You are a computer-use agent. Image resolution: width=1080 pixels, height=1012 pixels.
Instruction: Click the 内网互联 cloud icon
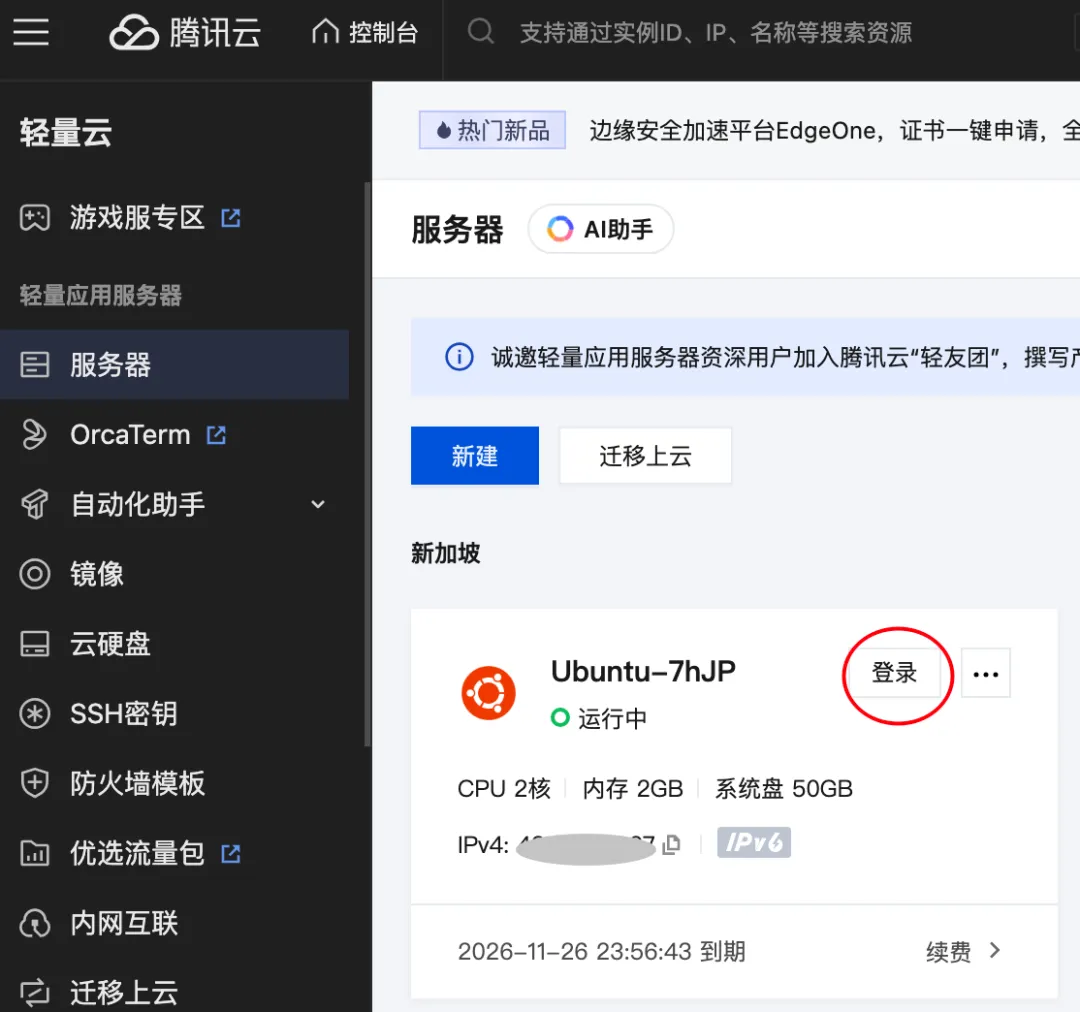point(34,923)
